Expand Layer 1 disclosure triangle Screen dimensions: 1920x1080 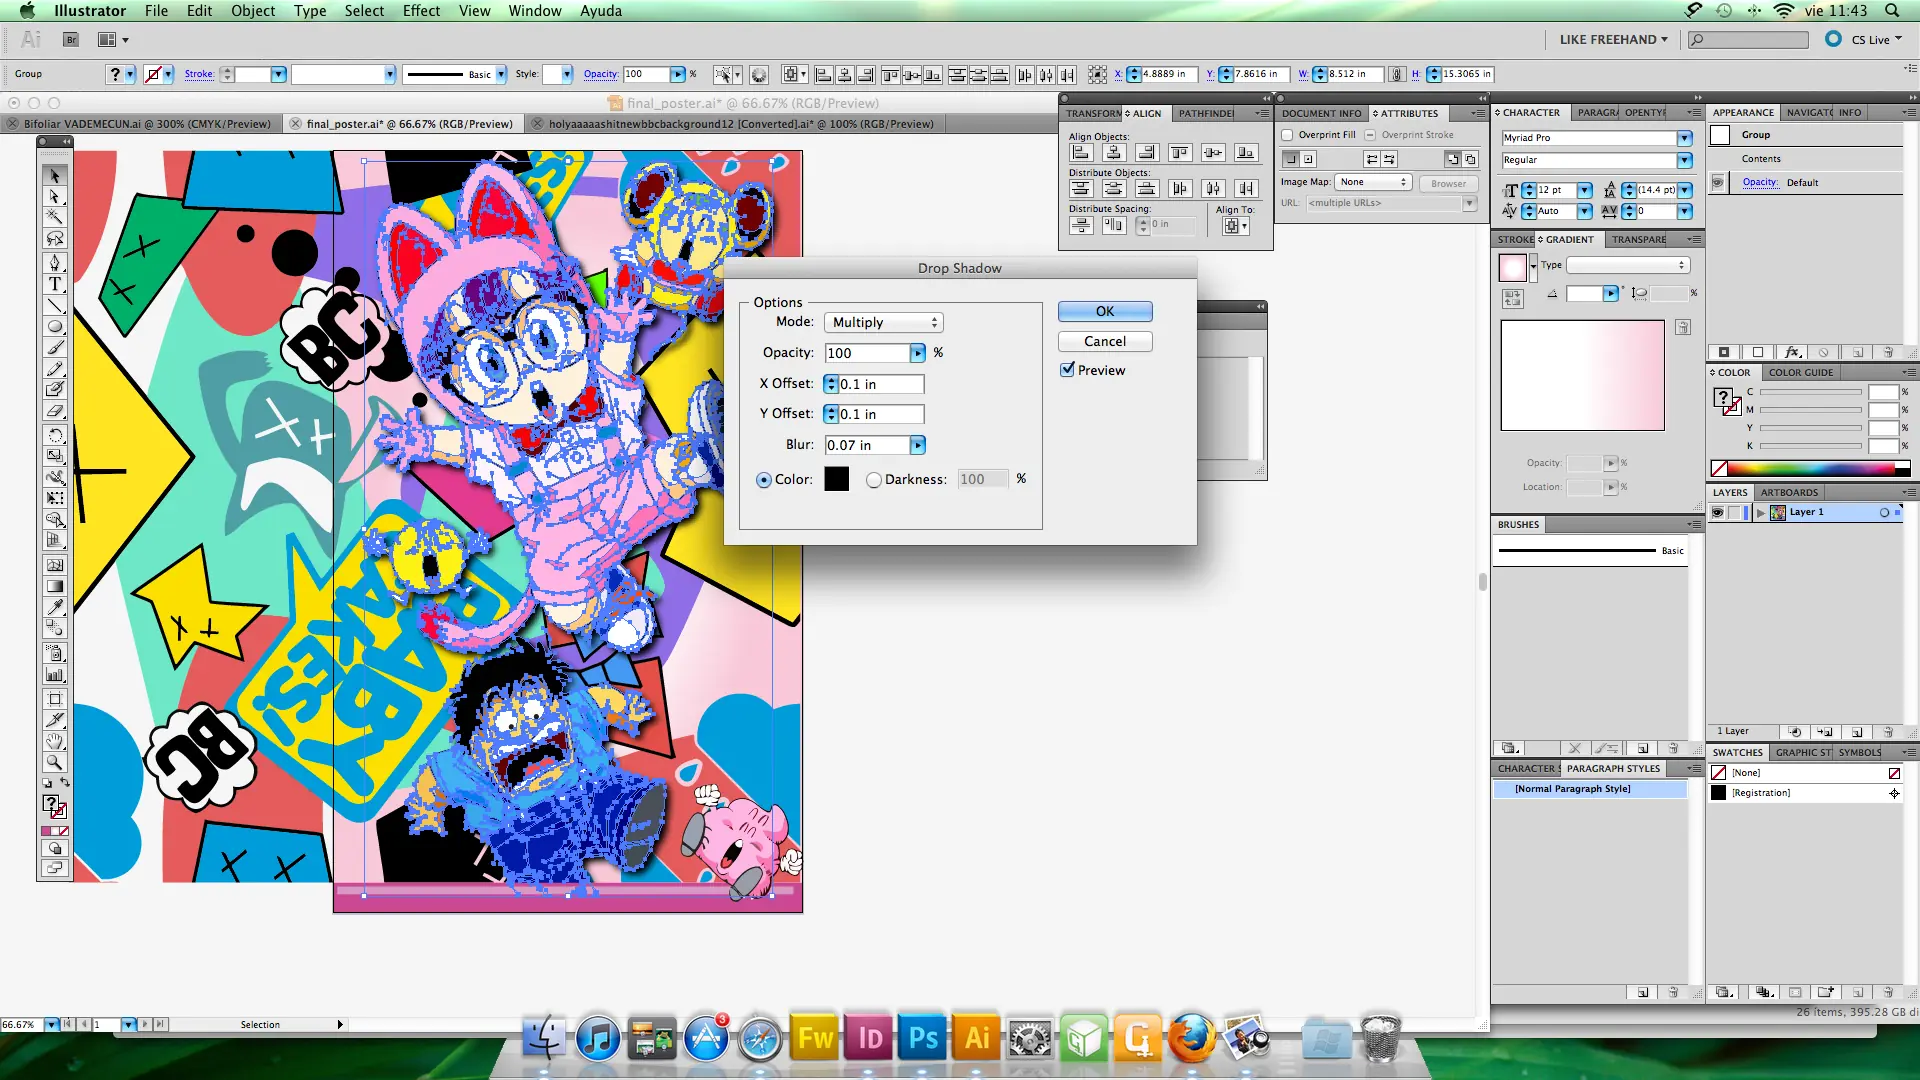(1760, 513)
